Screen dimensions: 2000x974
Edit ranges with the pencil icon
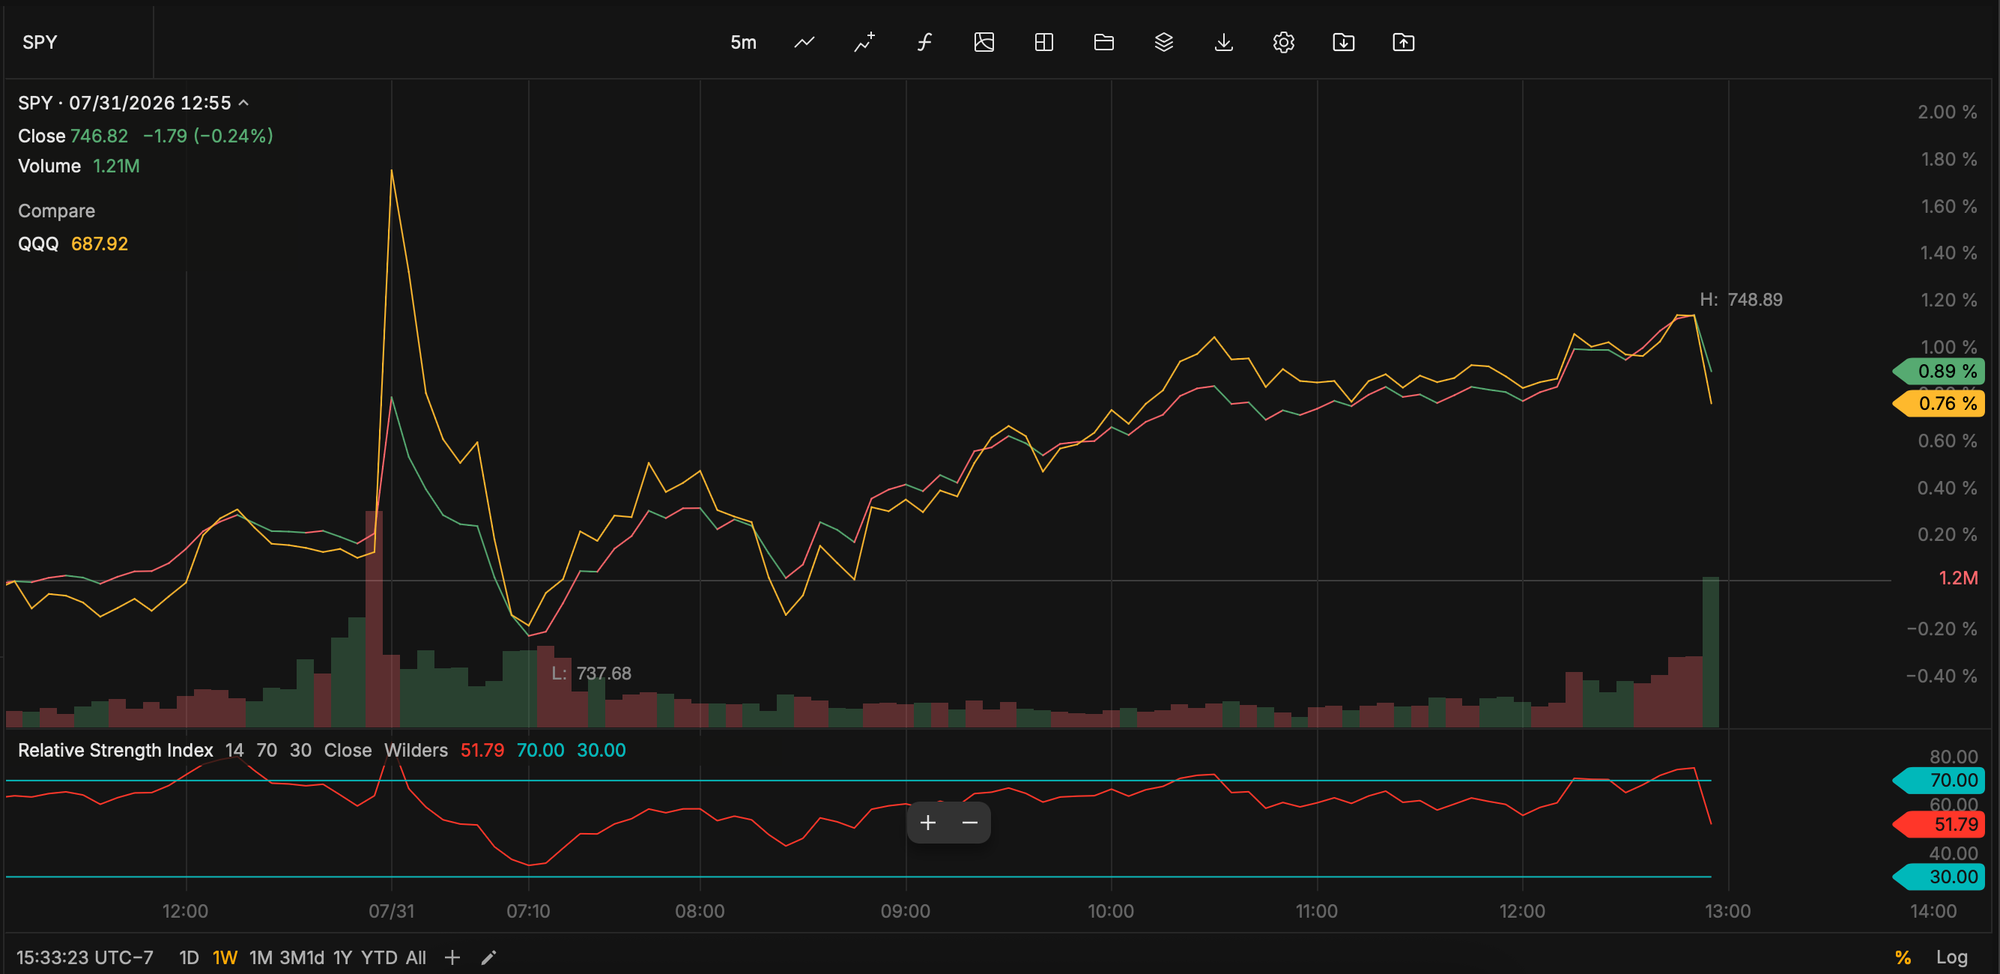coord(488,958)
